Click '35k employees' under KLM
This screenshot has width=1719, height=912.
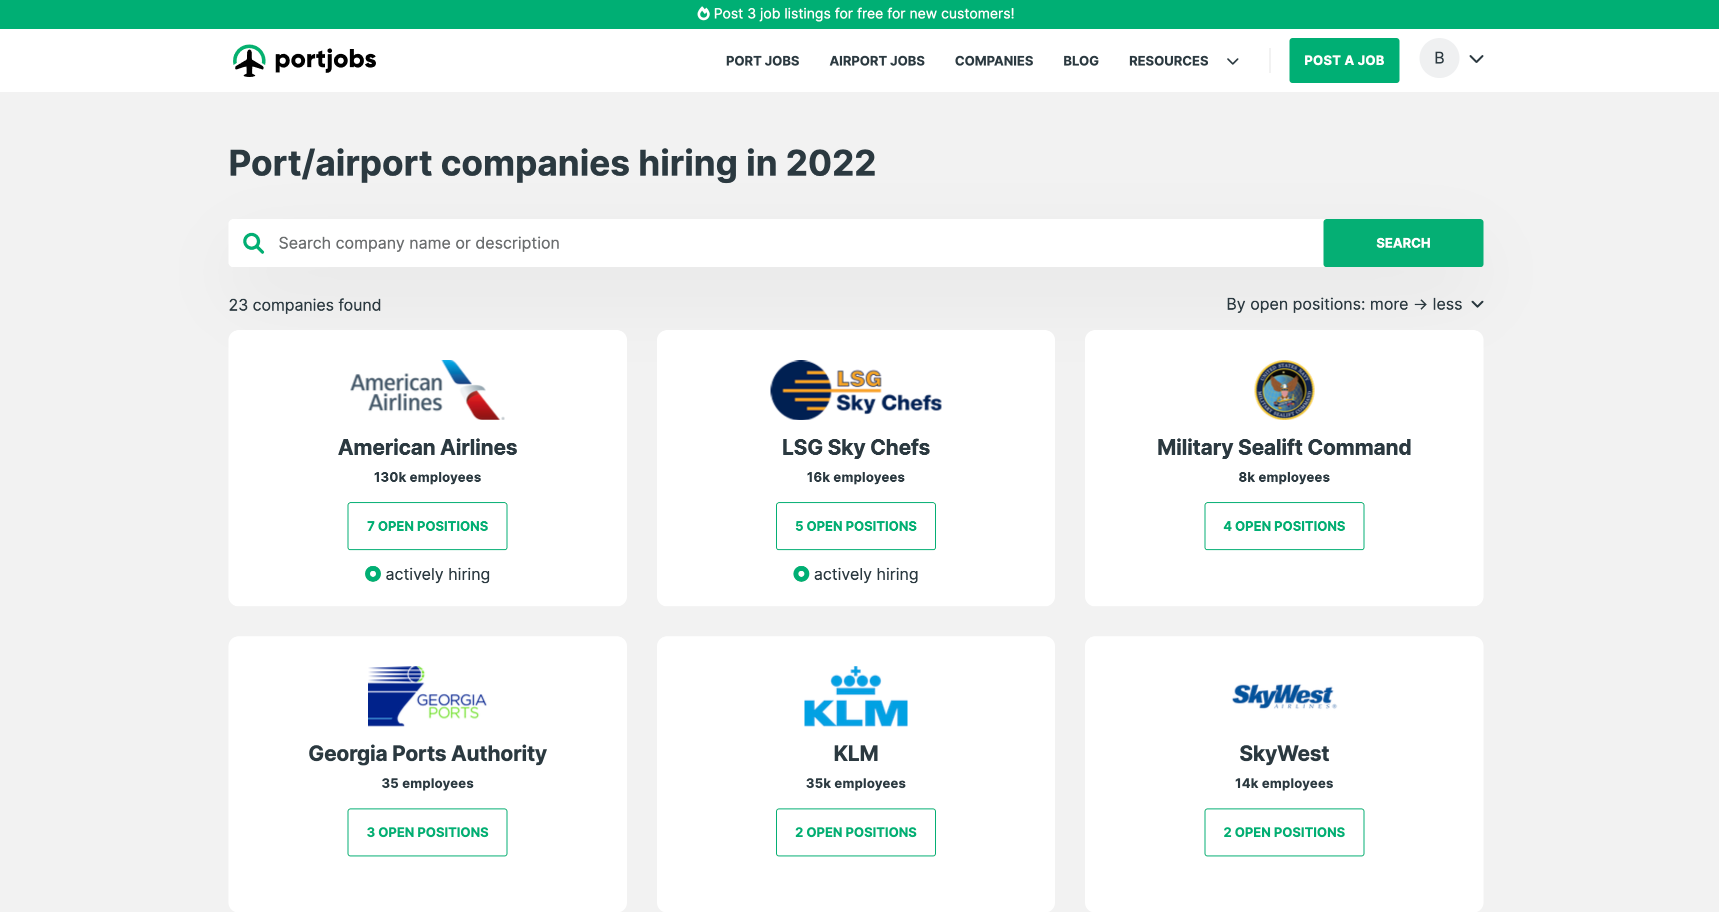pyautogui.click(x=856, y=783)
